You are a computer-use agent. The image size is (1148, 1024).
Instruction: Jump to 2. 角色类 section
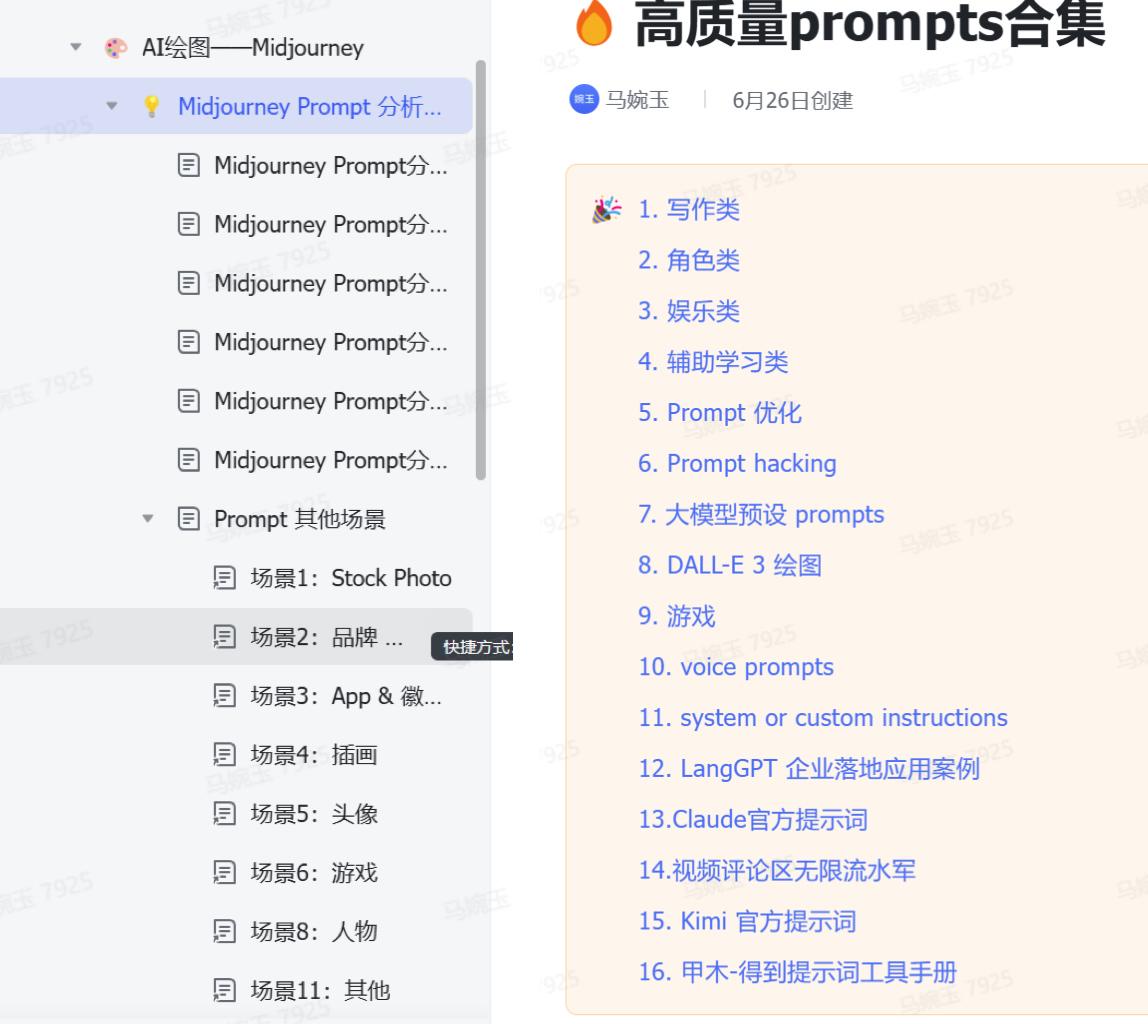689,261
